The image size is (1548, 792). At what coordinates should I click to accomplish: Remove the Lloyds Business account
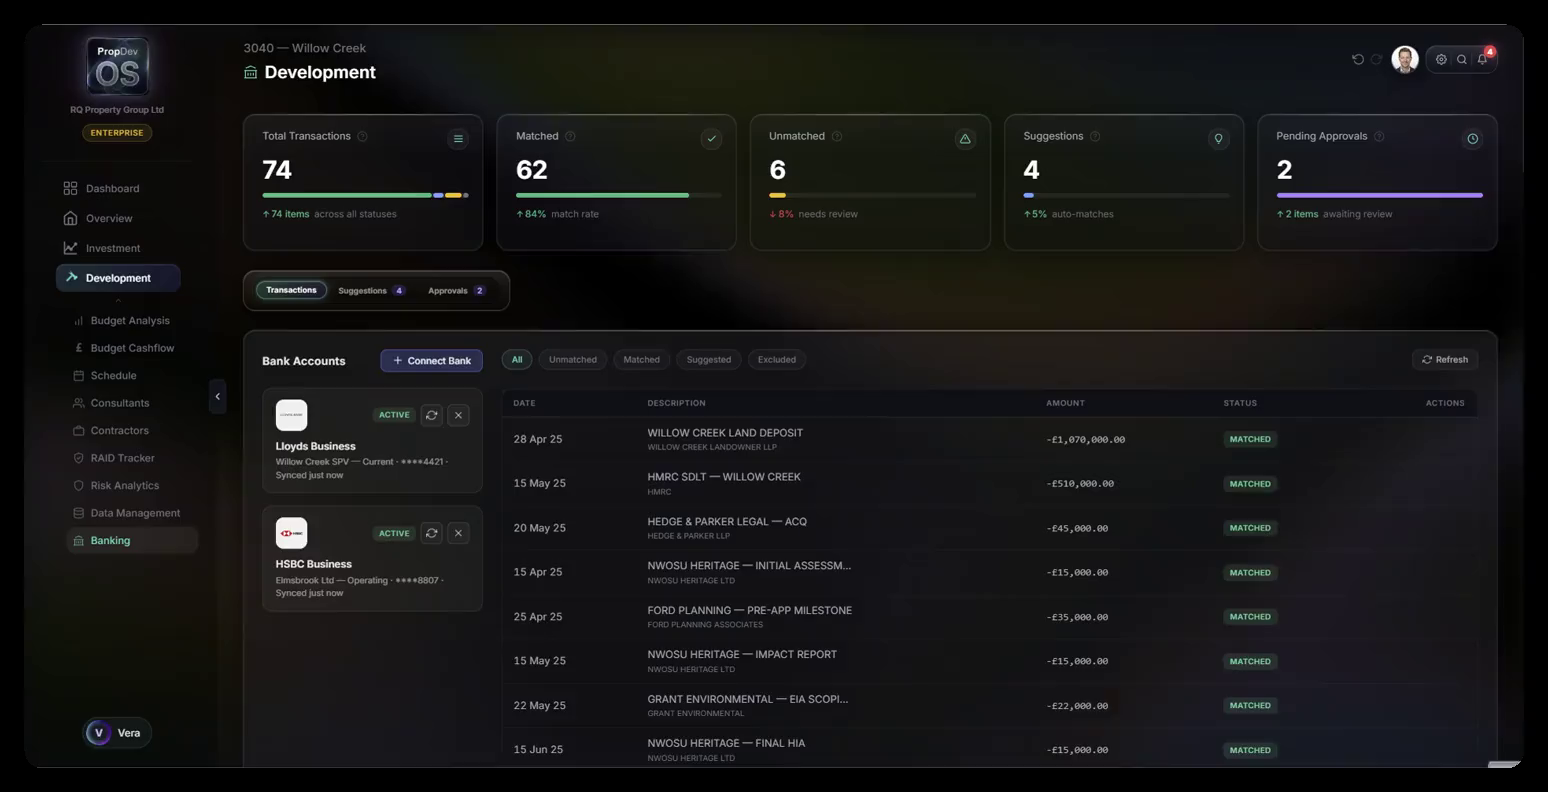point(458,415)
